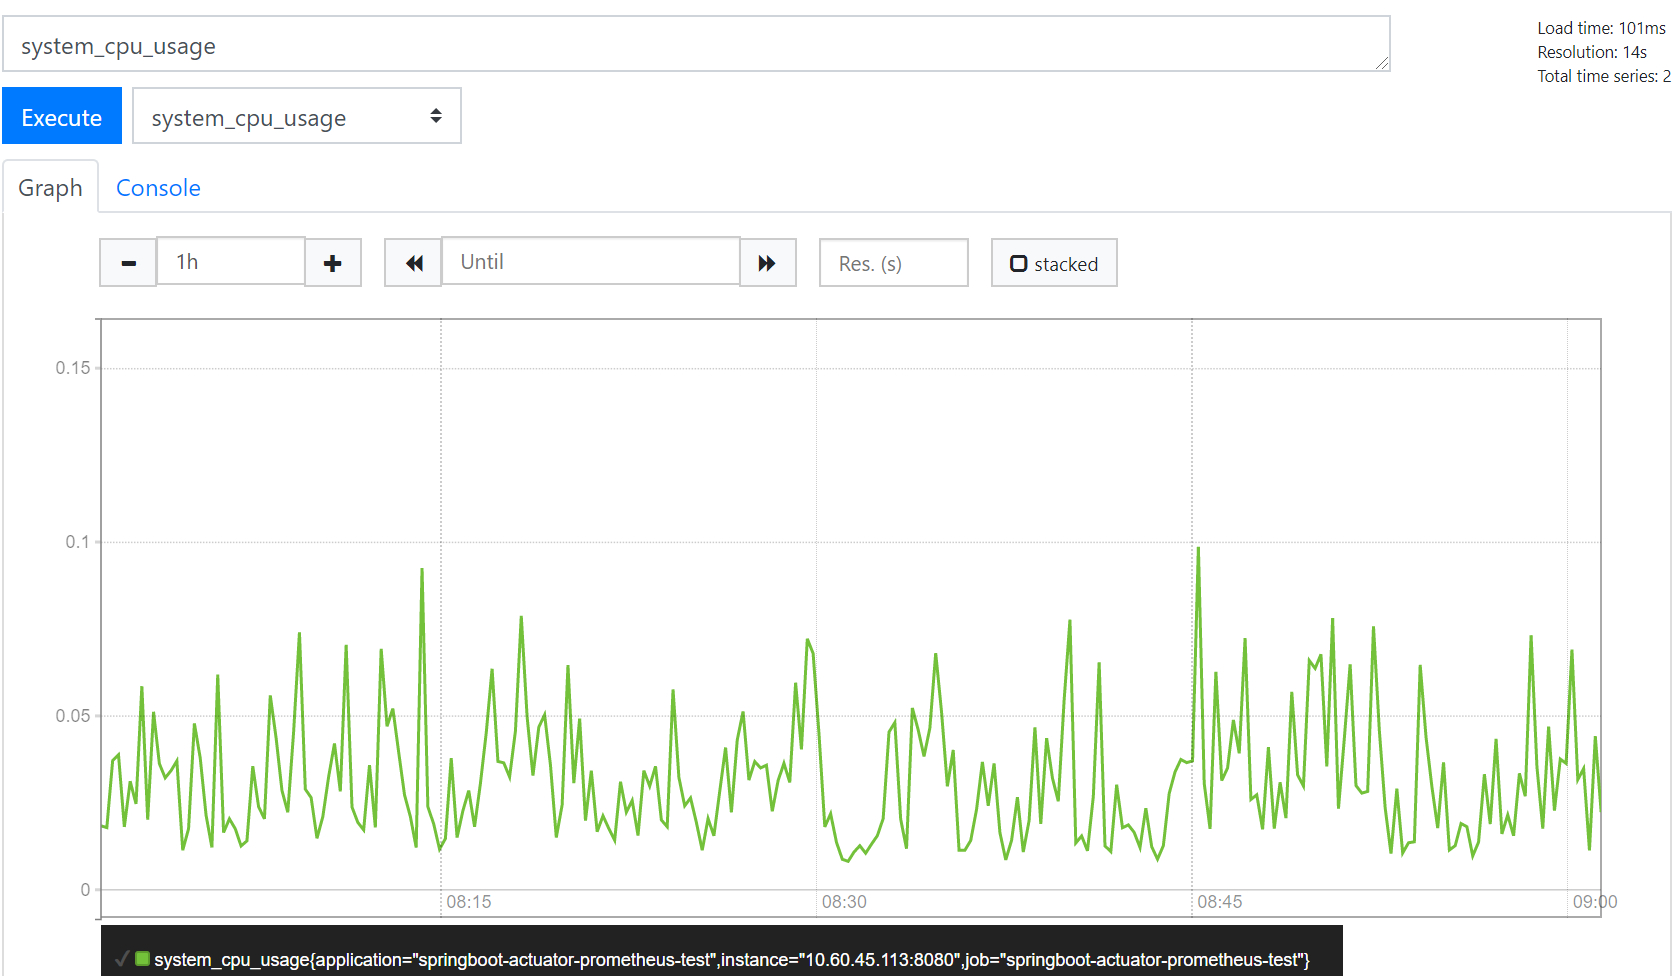Click the green legend swatch for system_cpu_usage

point(142,959)
